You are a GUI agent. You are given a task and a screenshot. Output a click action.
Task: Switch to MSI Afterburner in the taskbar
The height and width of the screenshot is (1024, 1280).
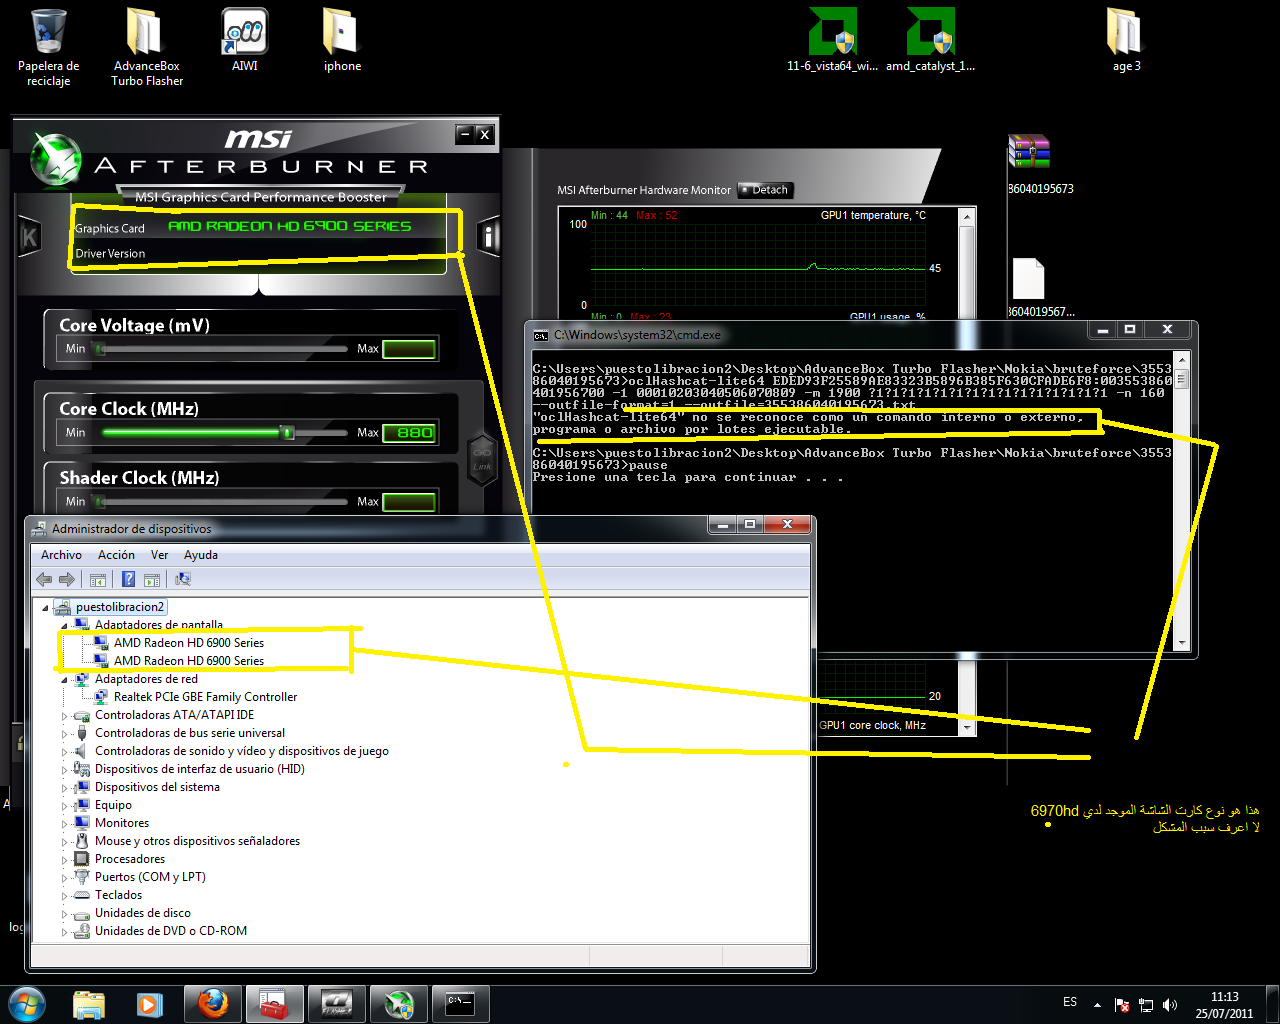[399, 1004]
